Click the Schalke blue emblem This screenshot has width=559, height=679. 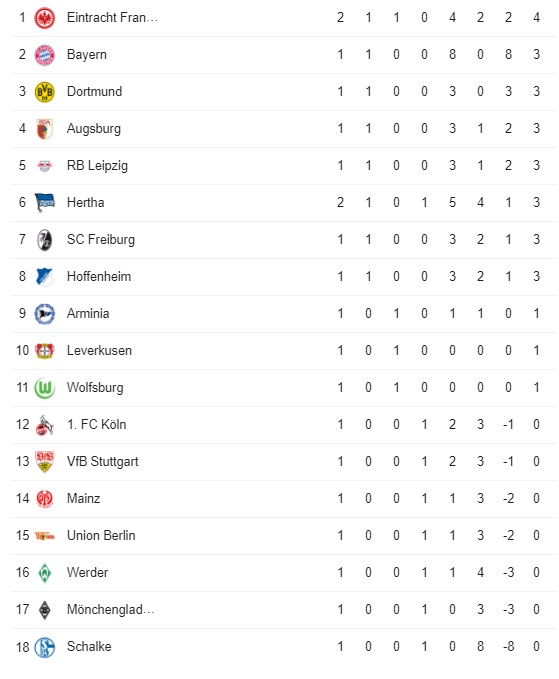click(45, 647)
